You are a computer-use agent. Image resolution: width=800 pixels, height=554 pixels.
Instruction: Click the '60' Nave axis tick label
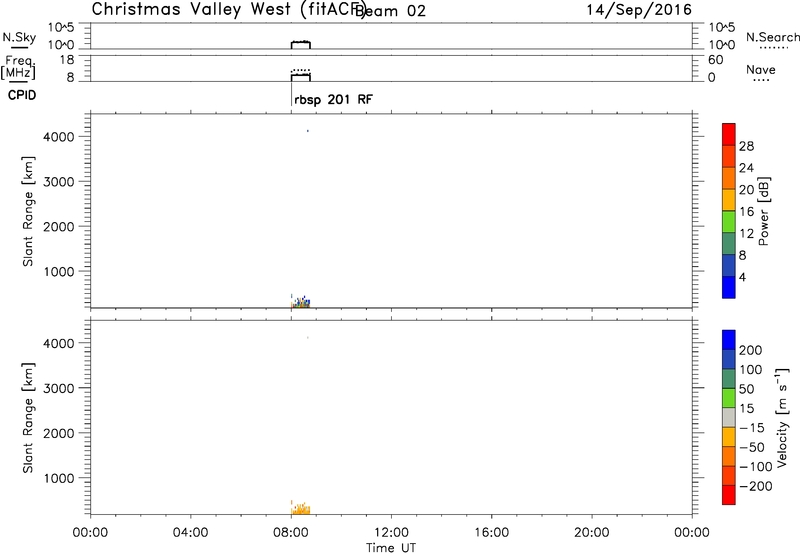[x=715, y=60]
